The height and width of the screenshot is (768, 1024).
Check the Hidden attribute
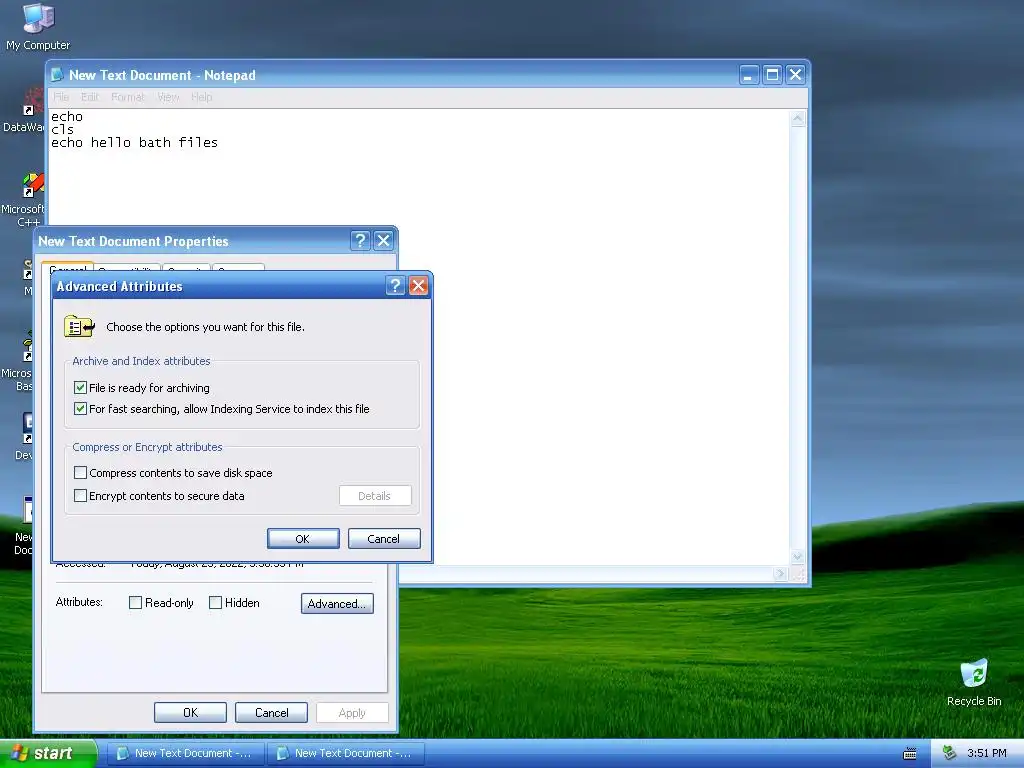click(216, 603)
